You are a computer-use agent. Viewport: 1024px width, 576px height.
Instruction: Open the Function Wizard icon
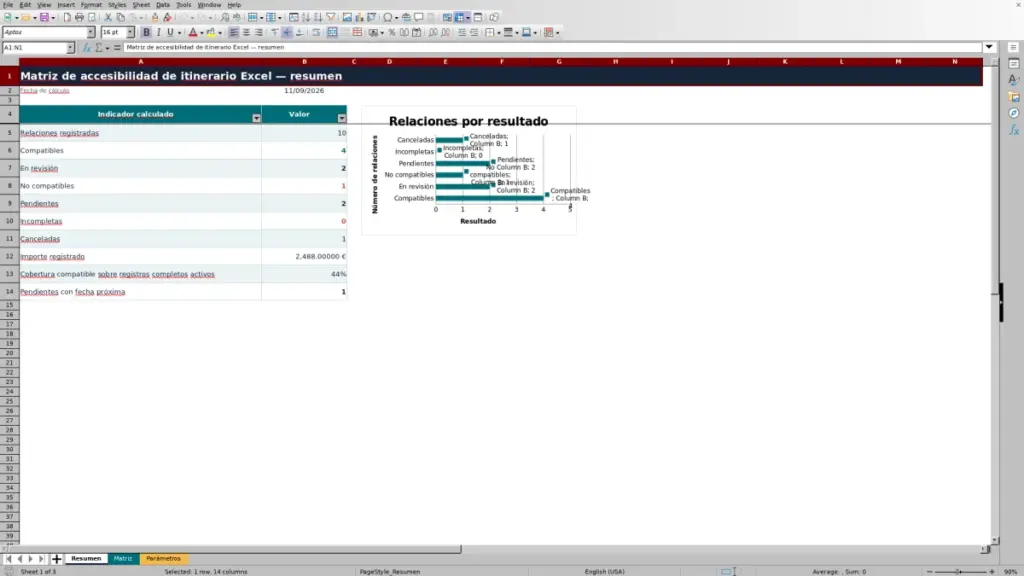(86, 48)
